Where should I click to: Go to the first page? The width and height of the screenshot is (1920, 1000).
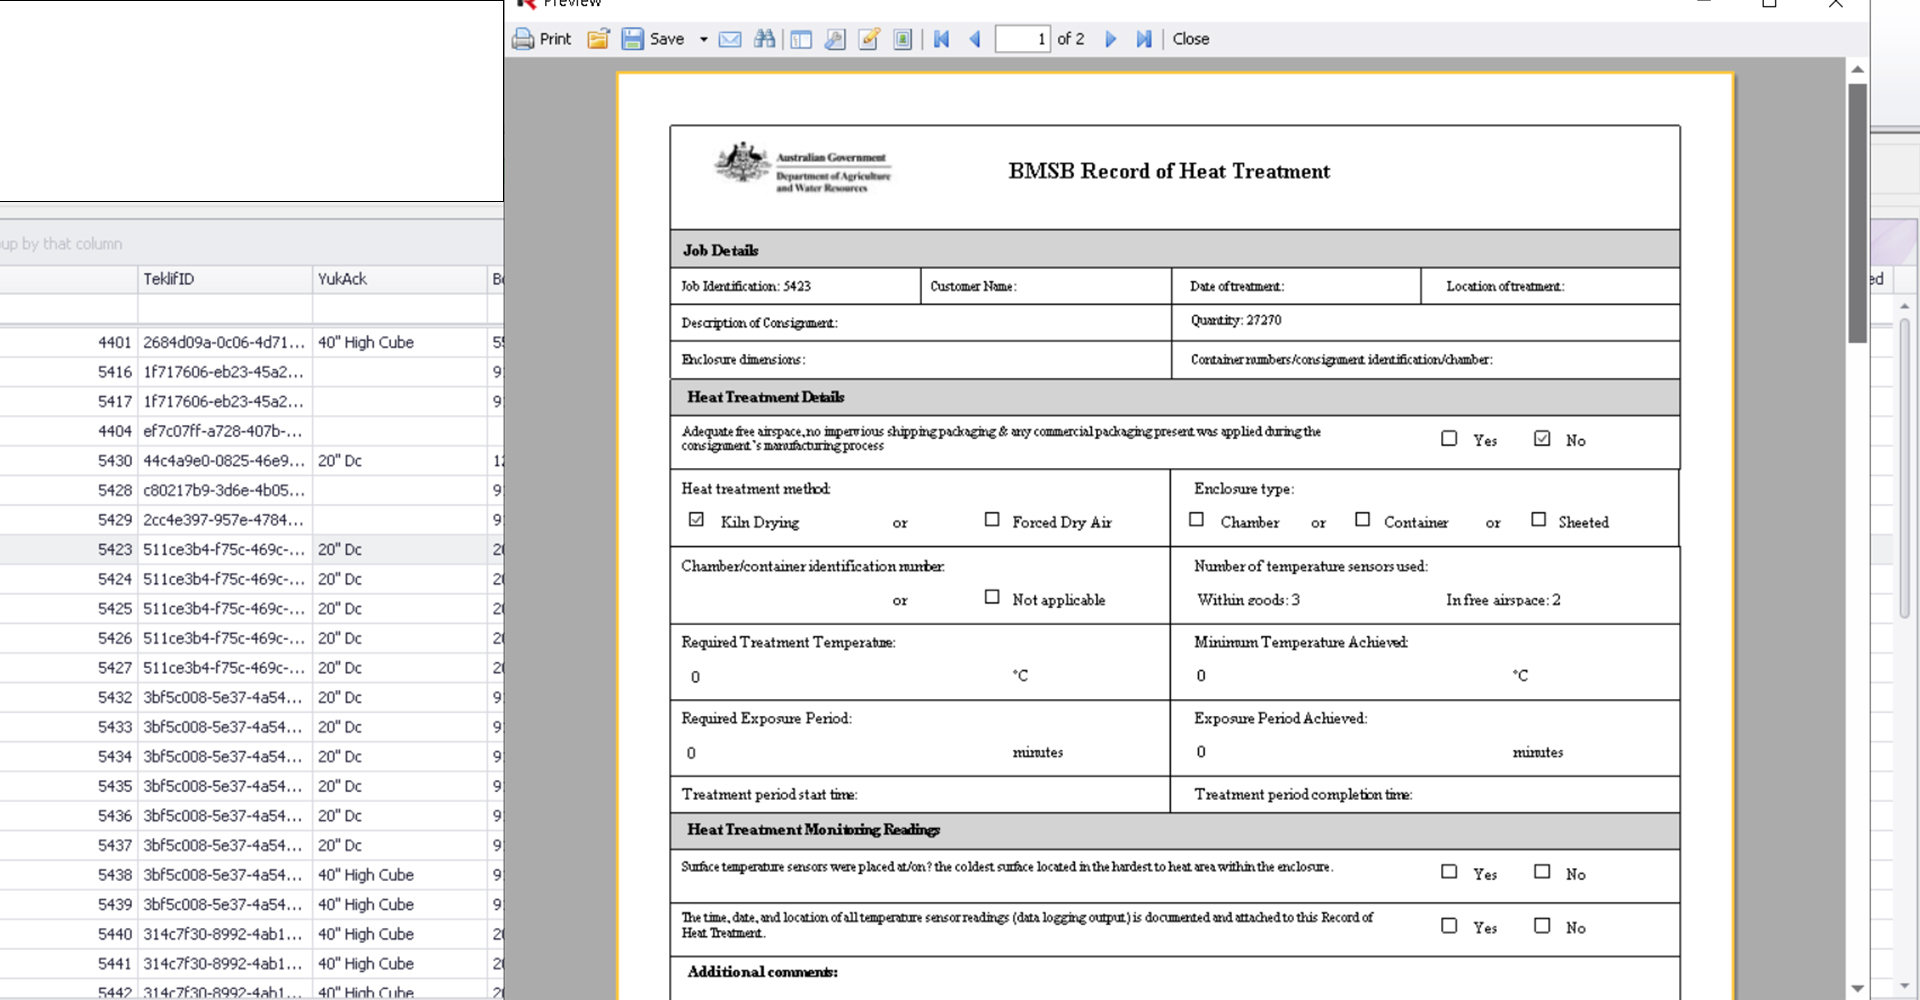coord(941,39)
